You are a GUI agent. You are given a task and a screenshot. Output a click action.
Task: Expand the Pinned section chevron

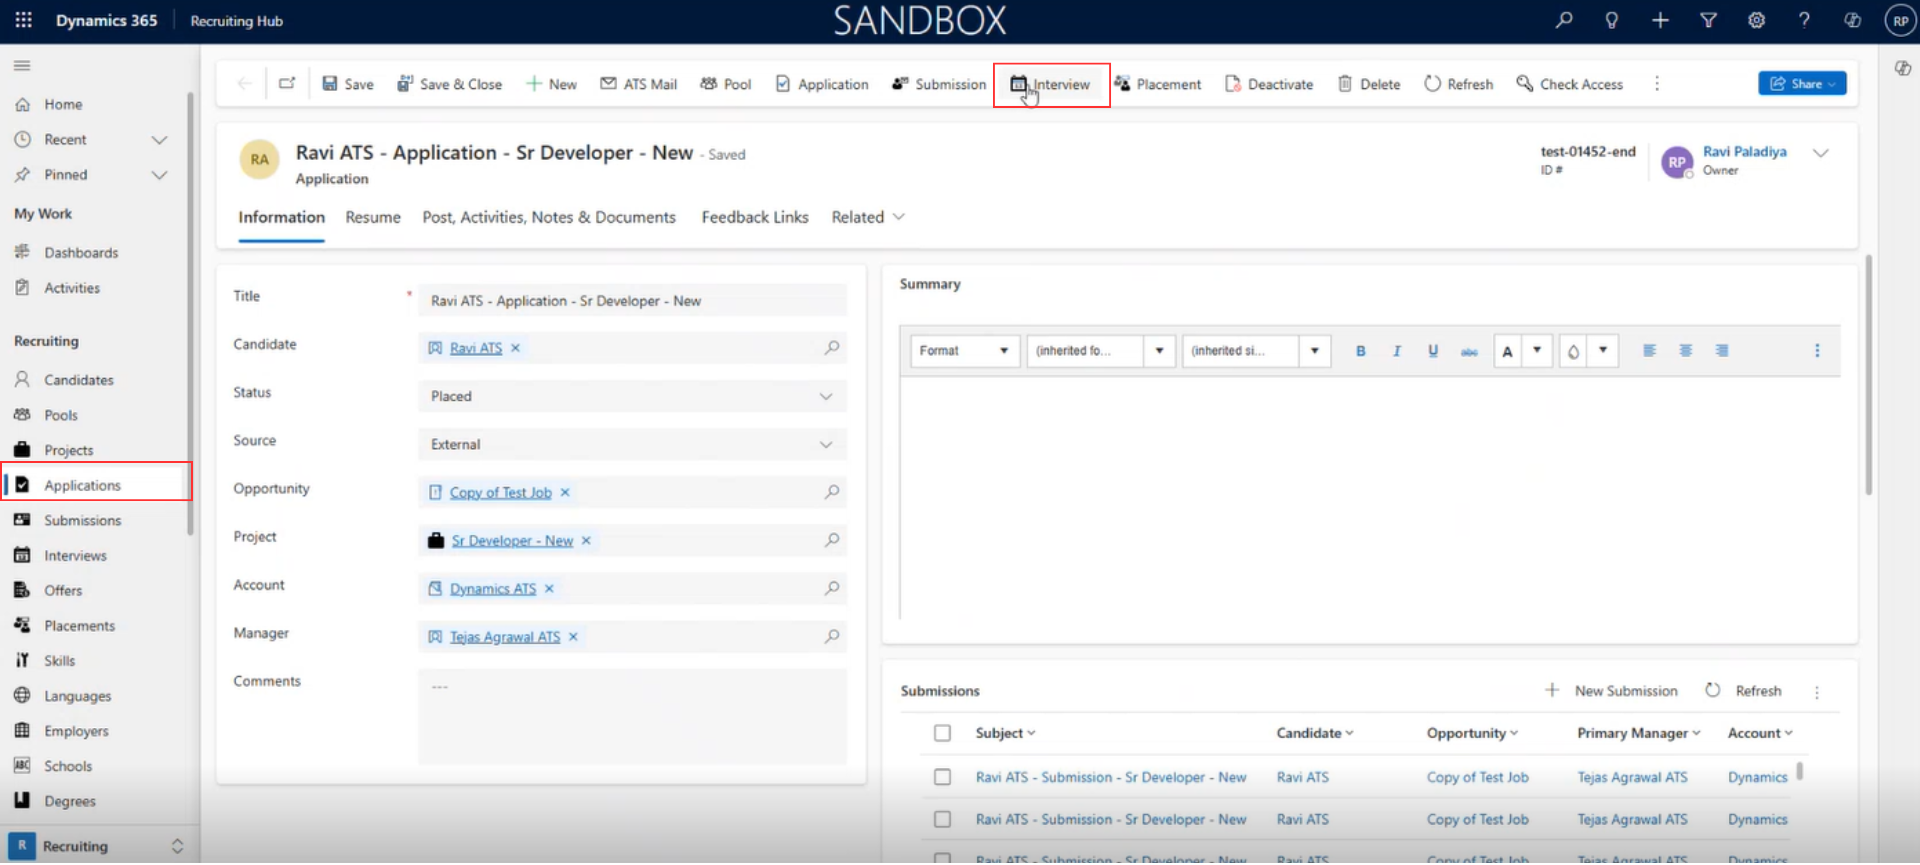coord(158,175)
